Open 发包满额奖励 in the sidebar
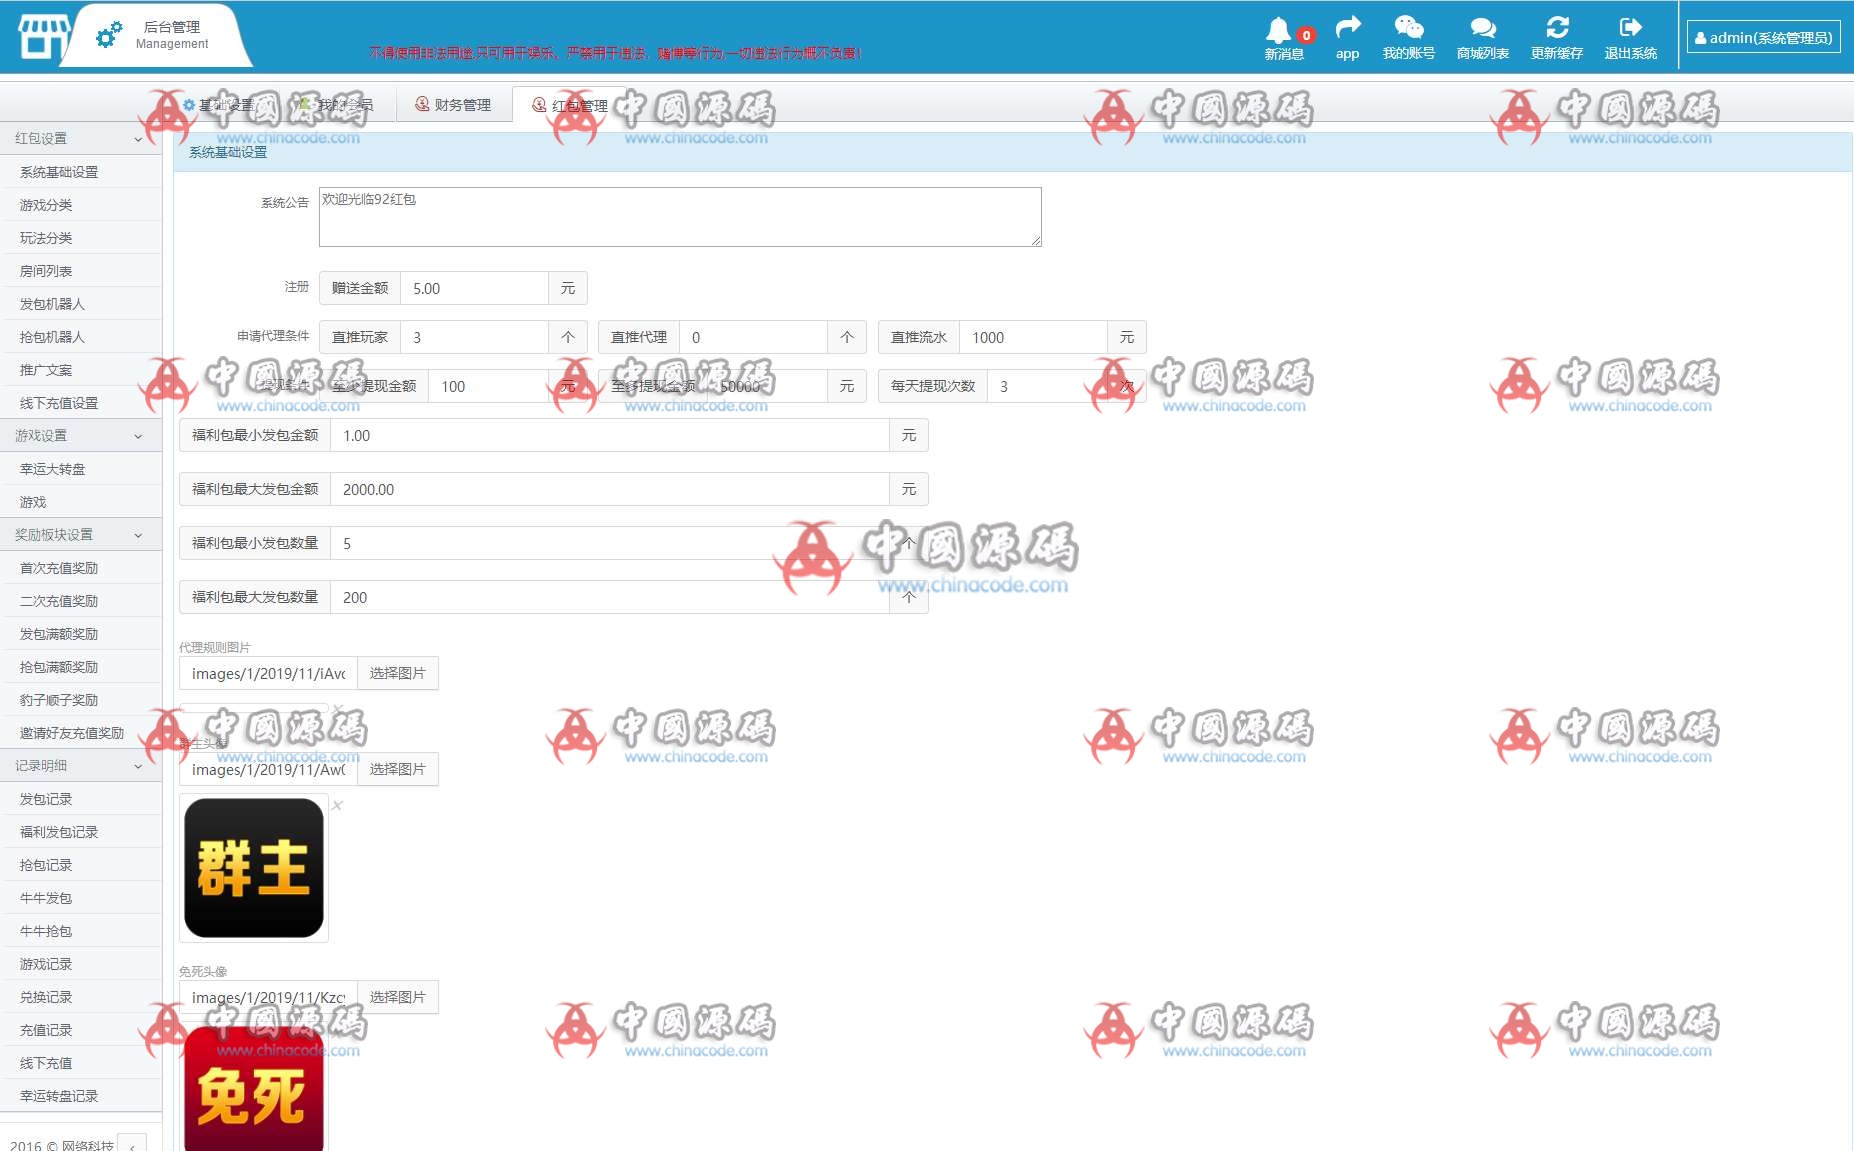The width and height of the screenshot is (1854, 1151). (81, 634)
